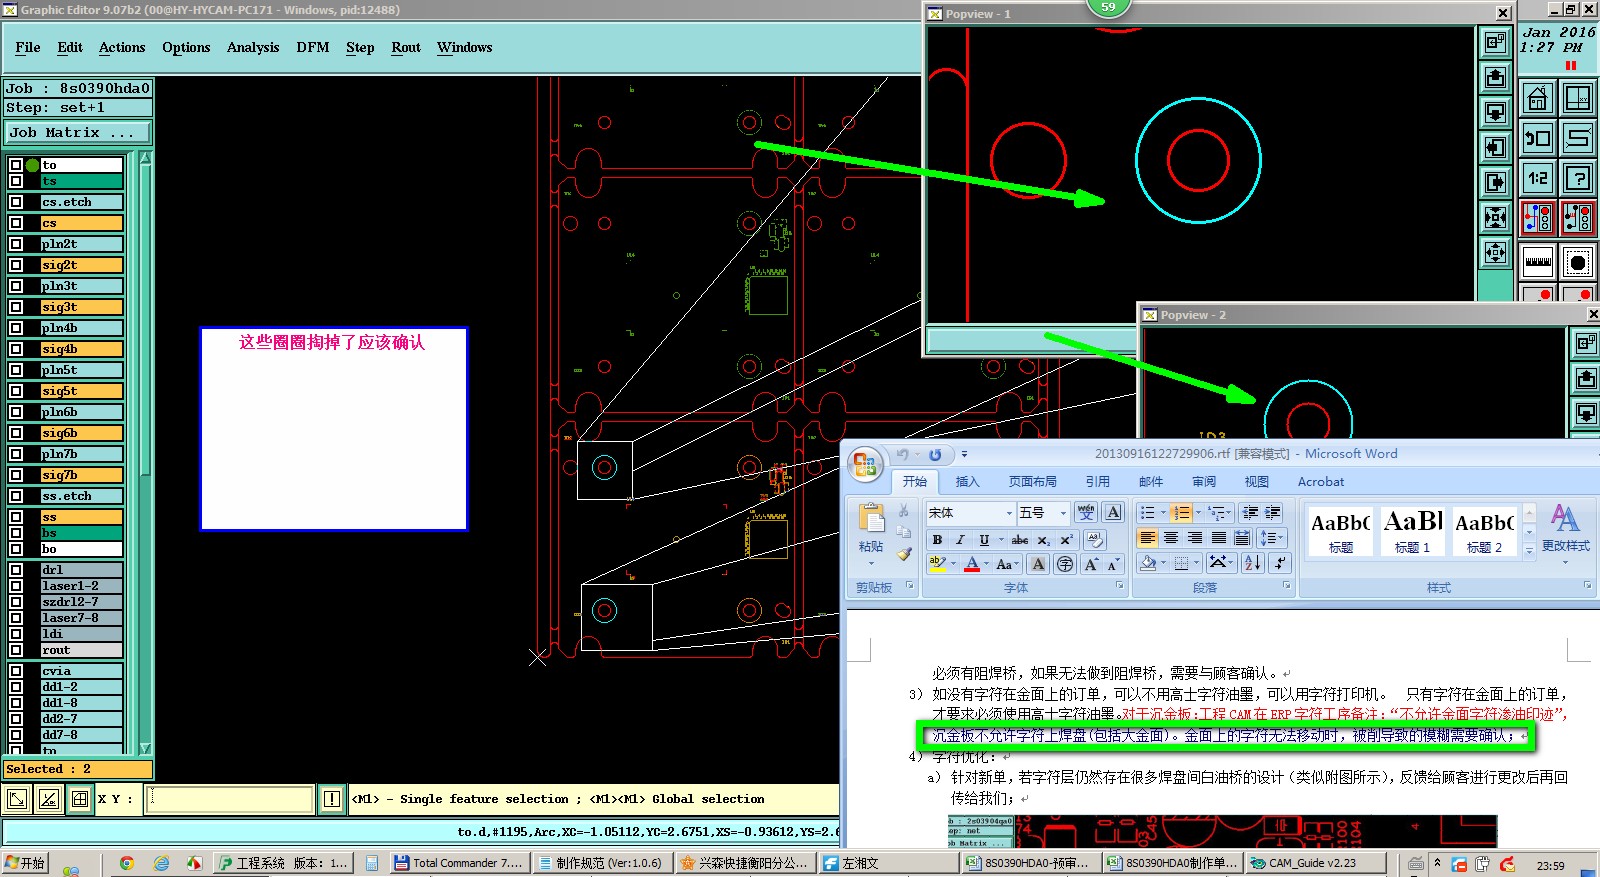Viewport: 1600px width, 877px height.
Task: Expand the 更改样式 change styles dropdown
Action: click(x=1565, y=546)
